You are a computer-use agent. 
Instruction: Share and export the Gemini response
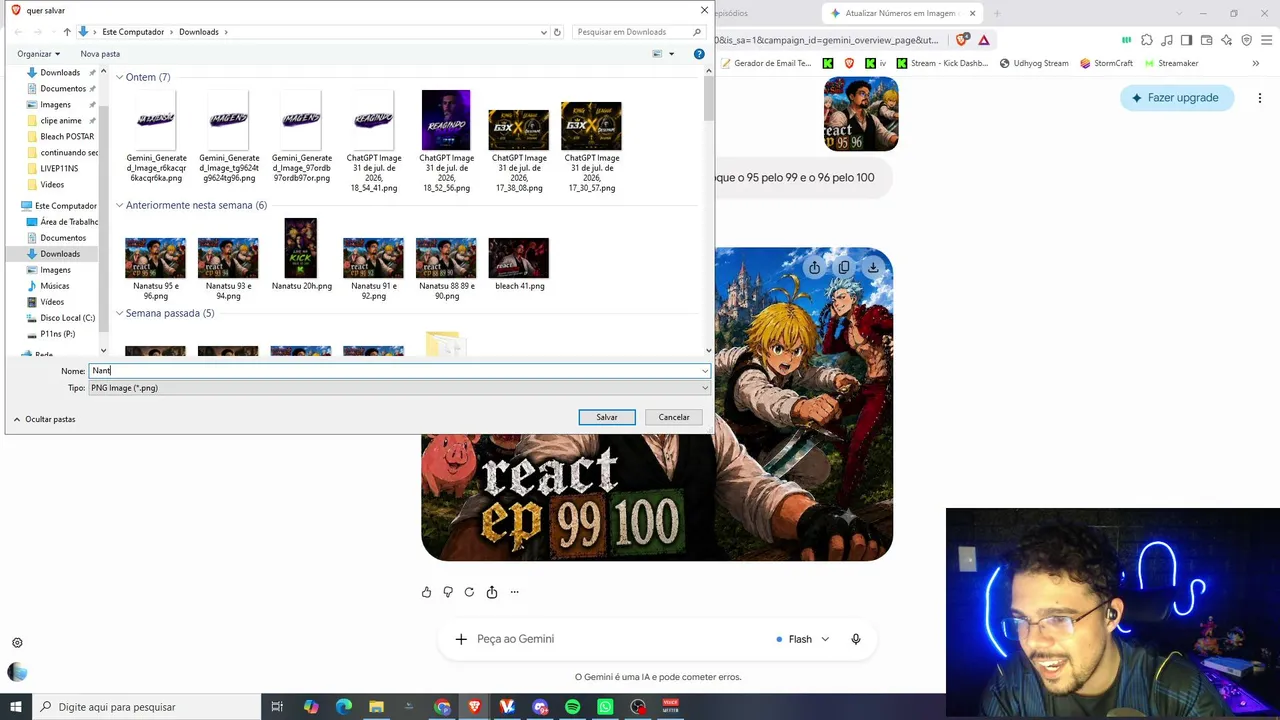(492, 592)
